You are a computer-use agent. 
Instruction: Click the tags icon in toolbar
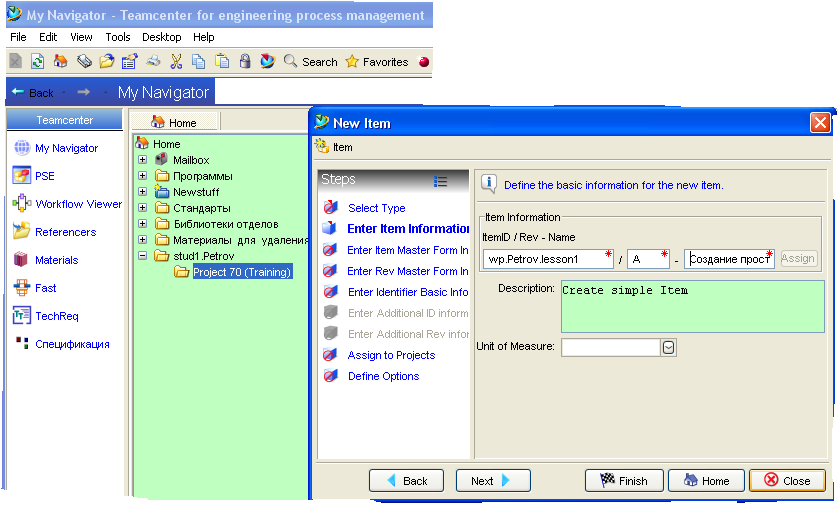click(84, 62)
